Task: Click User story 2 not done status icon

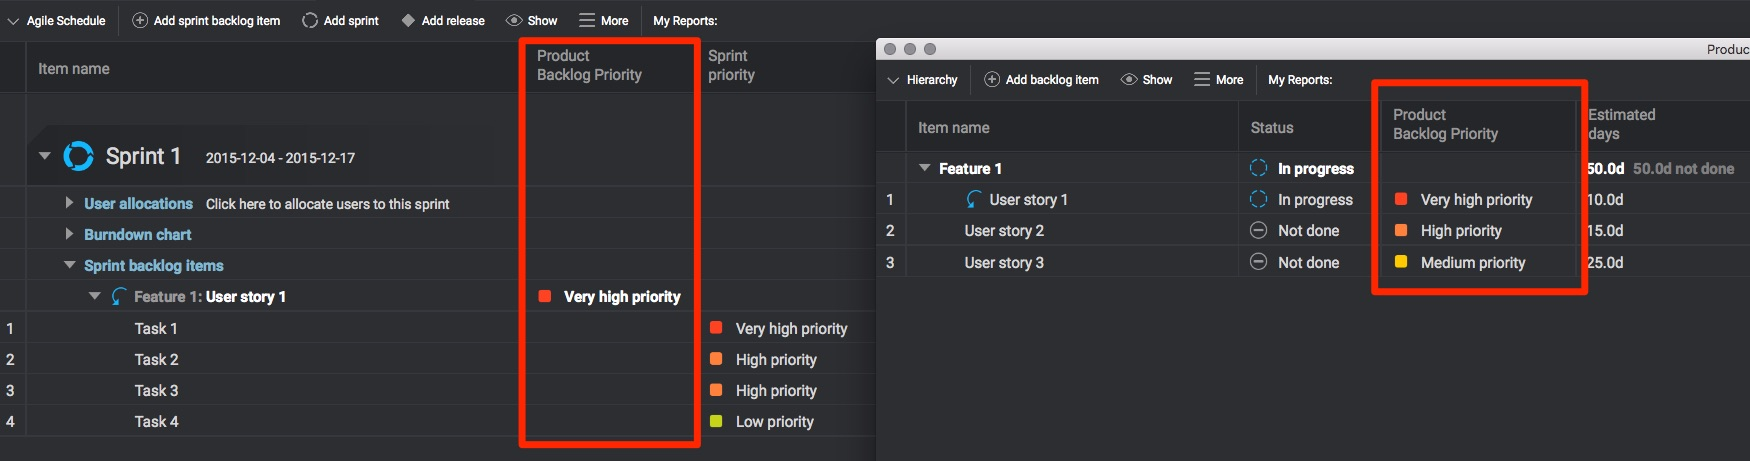Action: click(1259, 230)
